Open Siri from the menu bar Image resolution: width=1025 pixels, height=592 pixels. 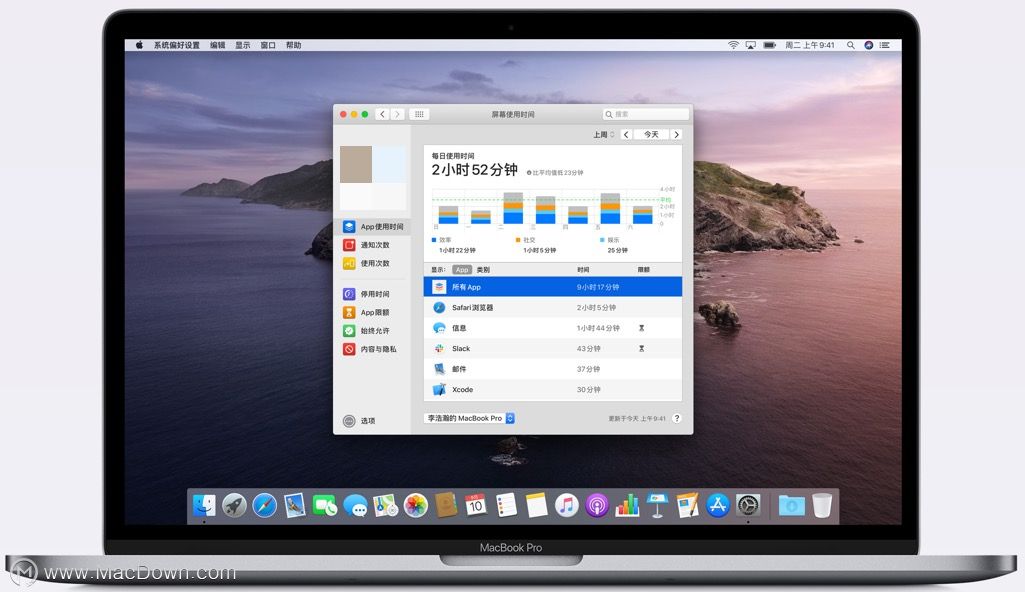coord(868,45)
